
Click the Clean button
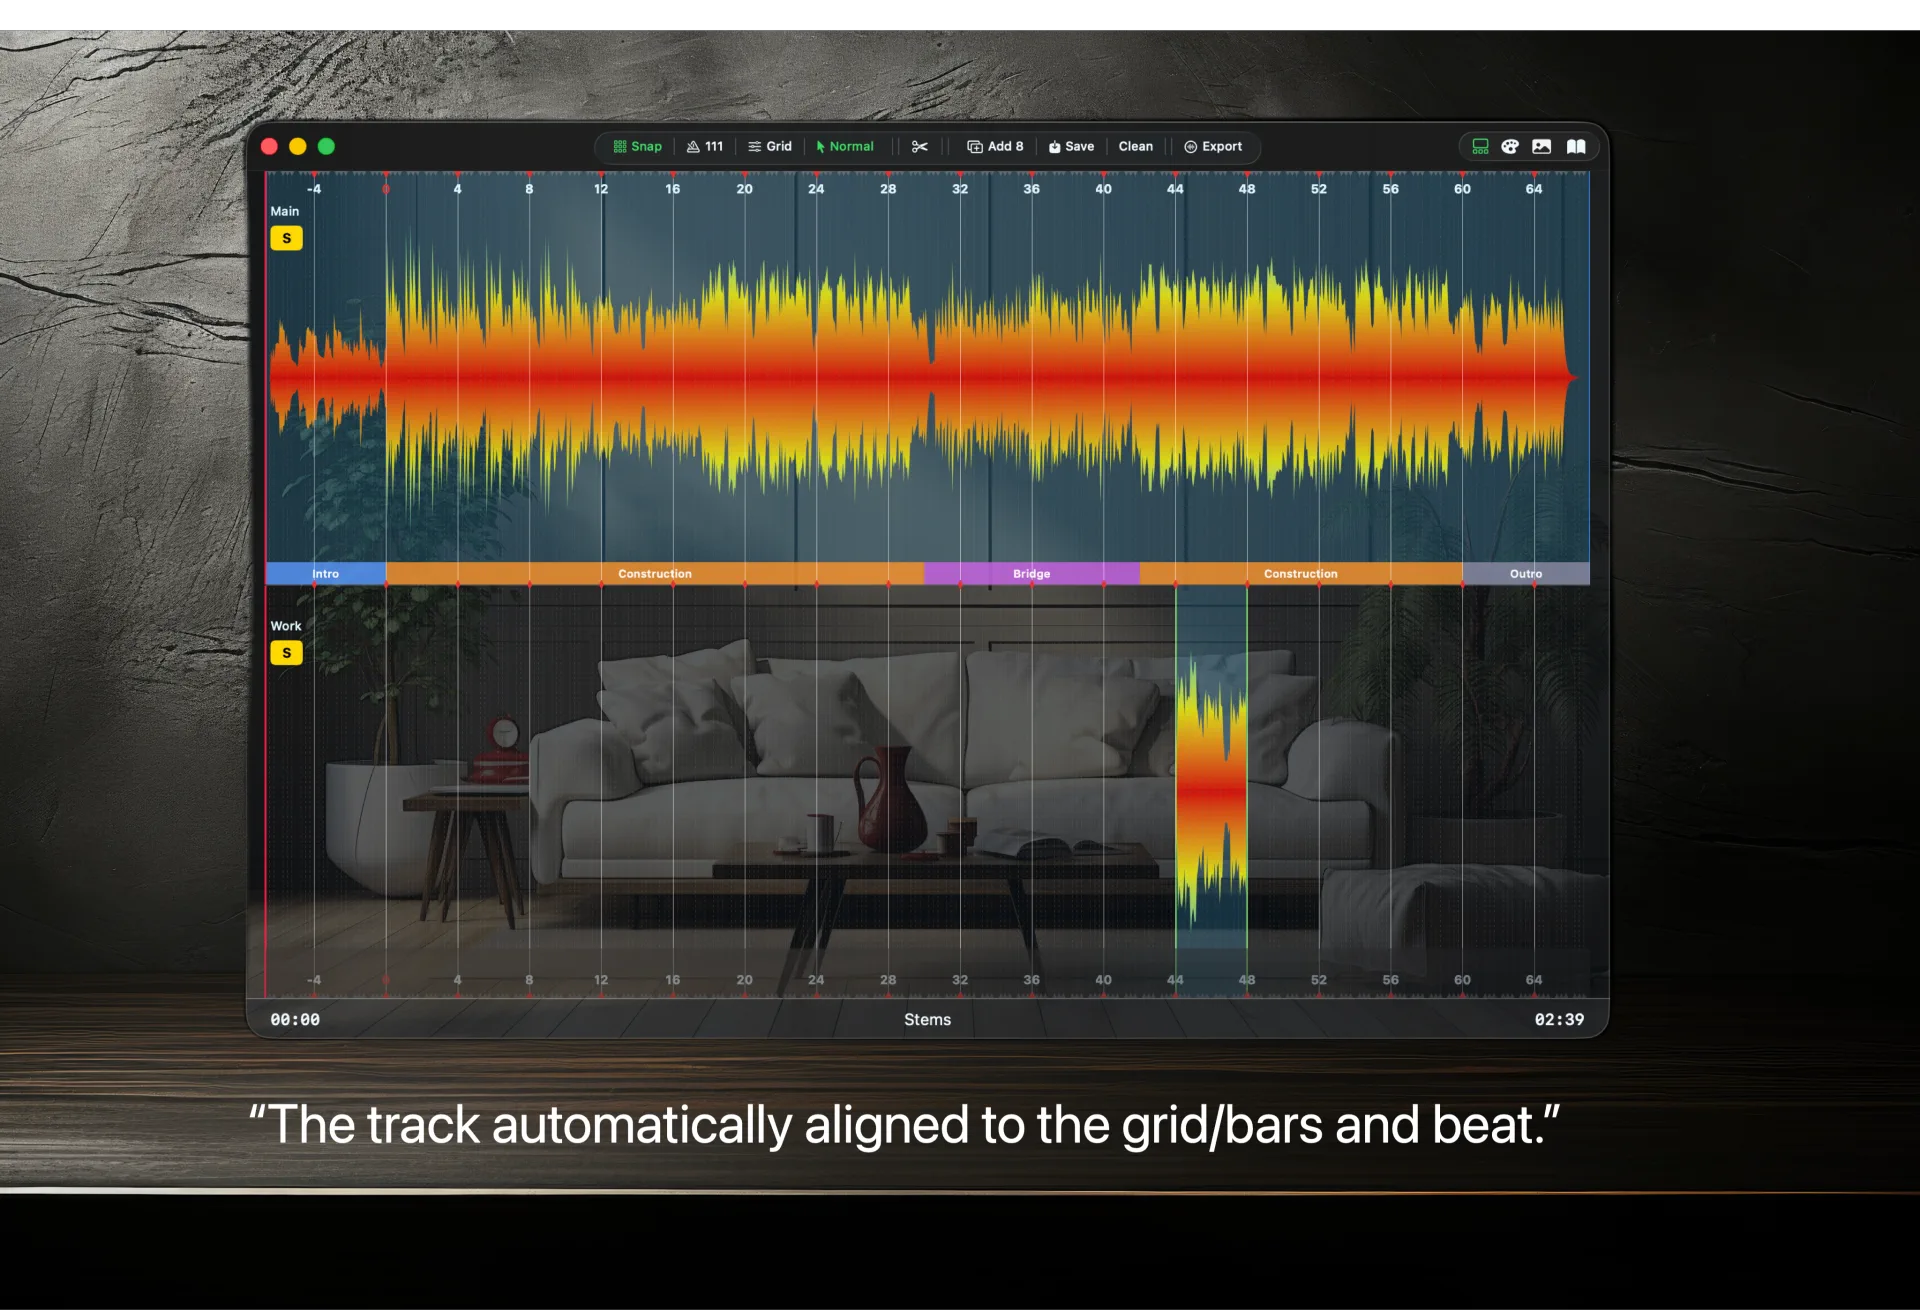pos(1135,147)
